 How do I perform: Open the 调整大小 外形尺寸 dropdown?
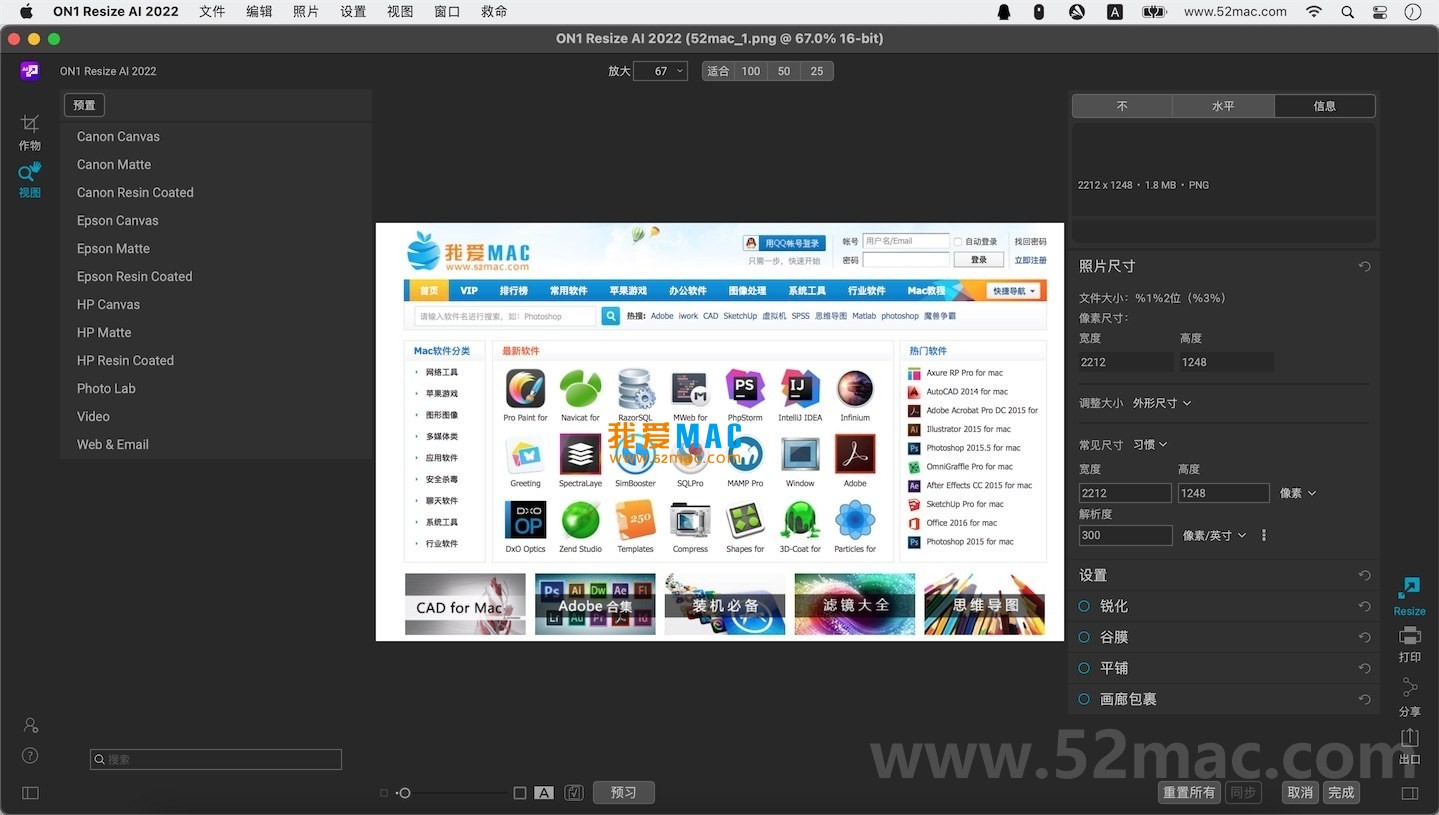[1161, 403]
